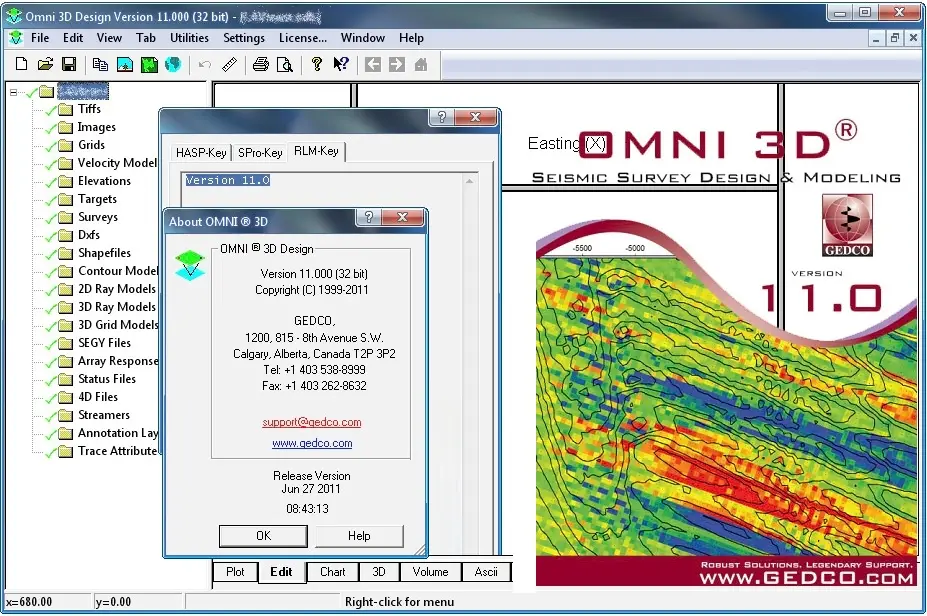The image size is (927, 616).
Task: Toggle the check mark beside Elevations folder
Action: (51, 182)
